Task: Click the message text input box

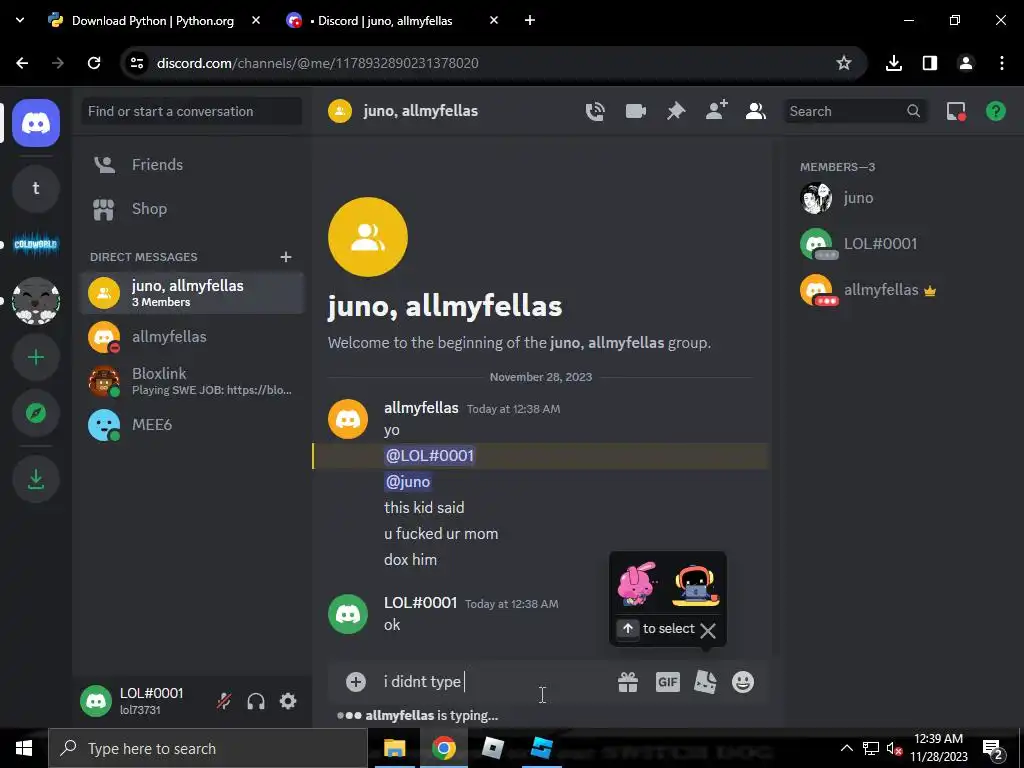Action: [493, 682]
